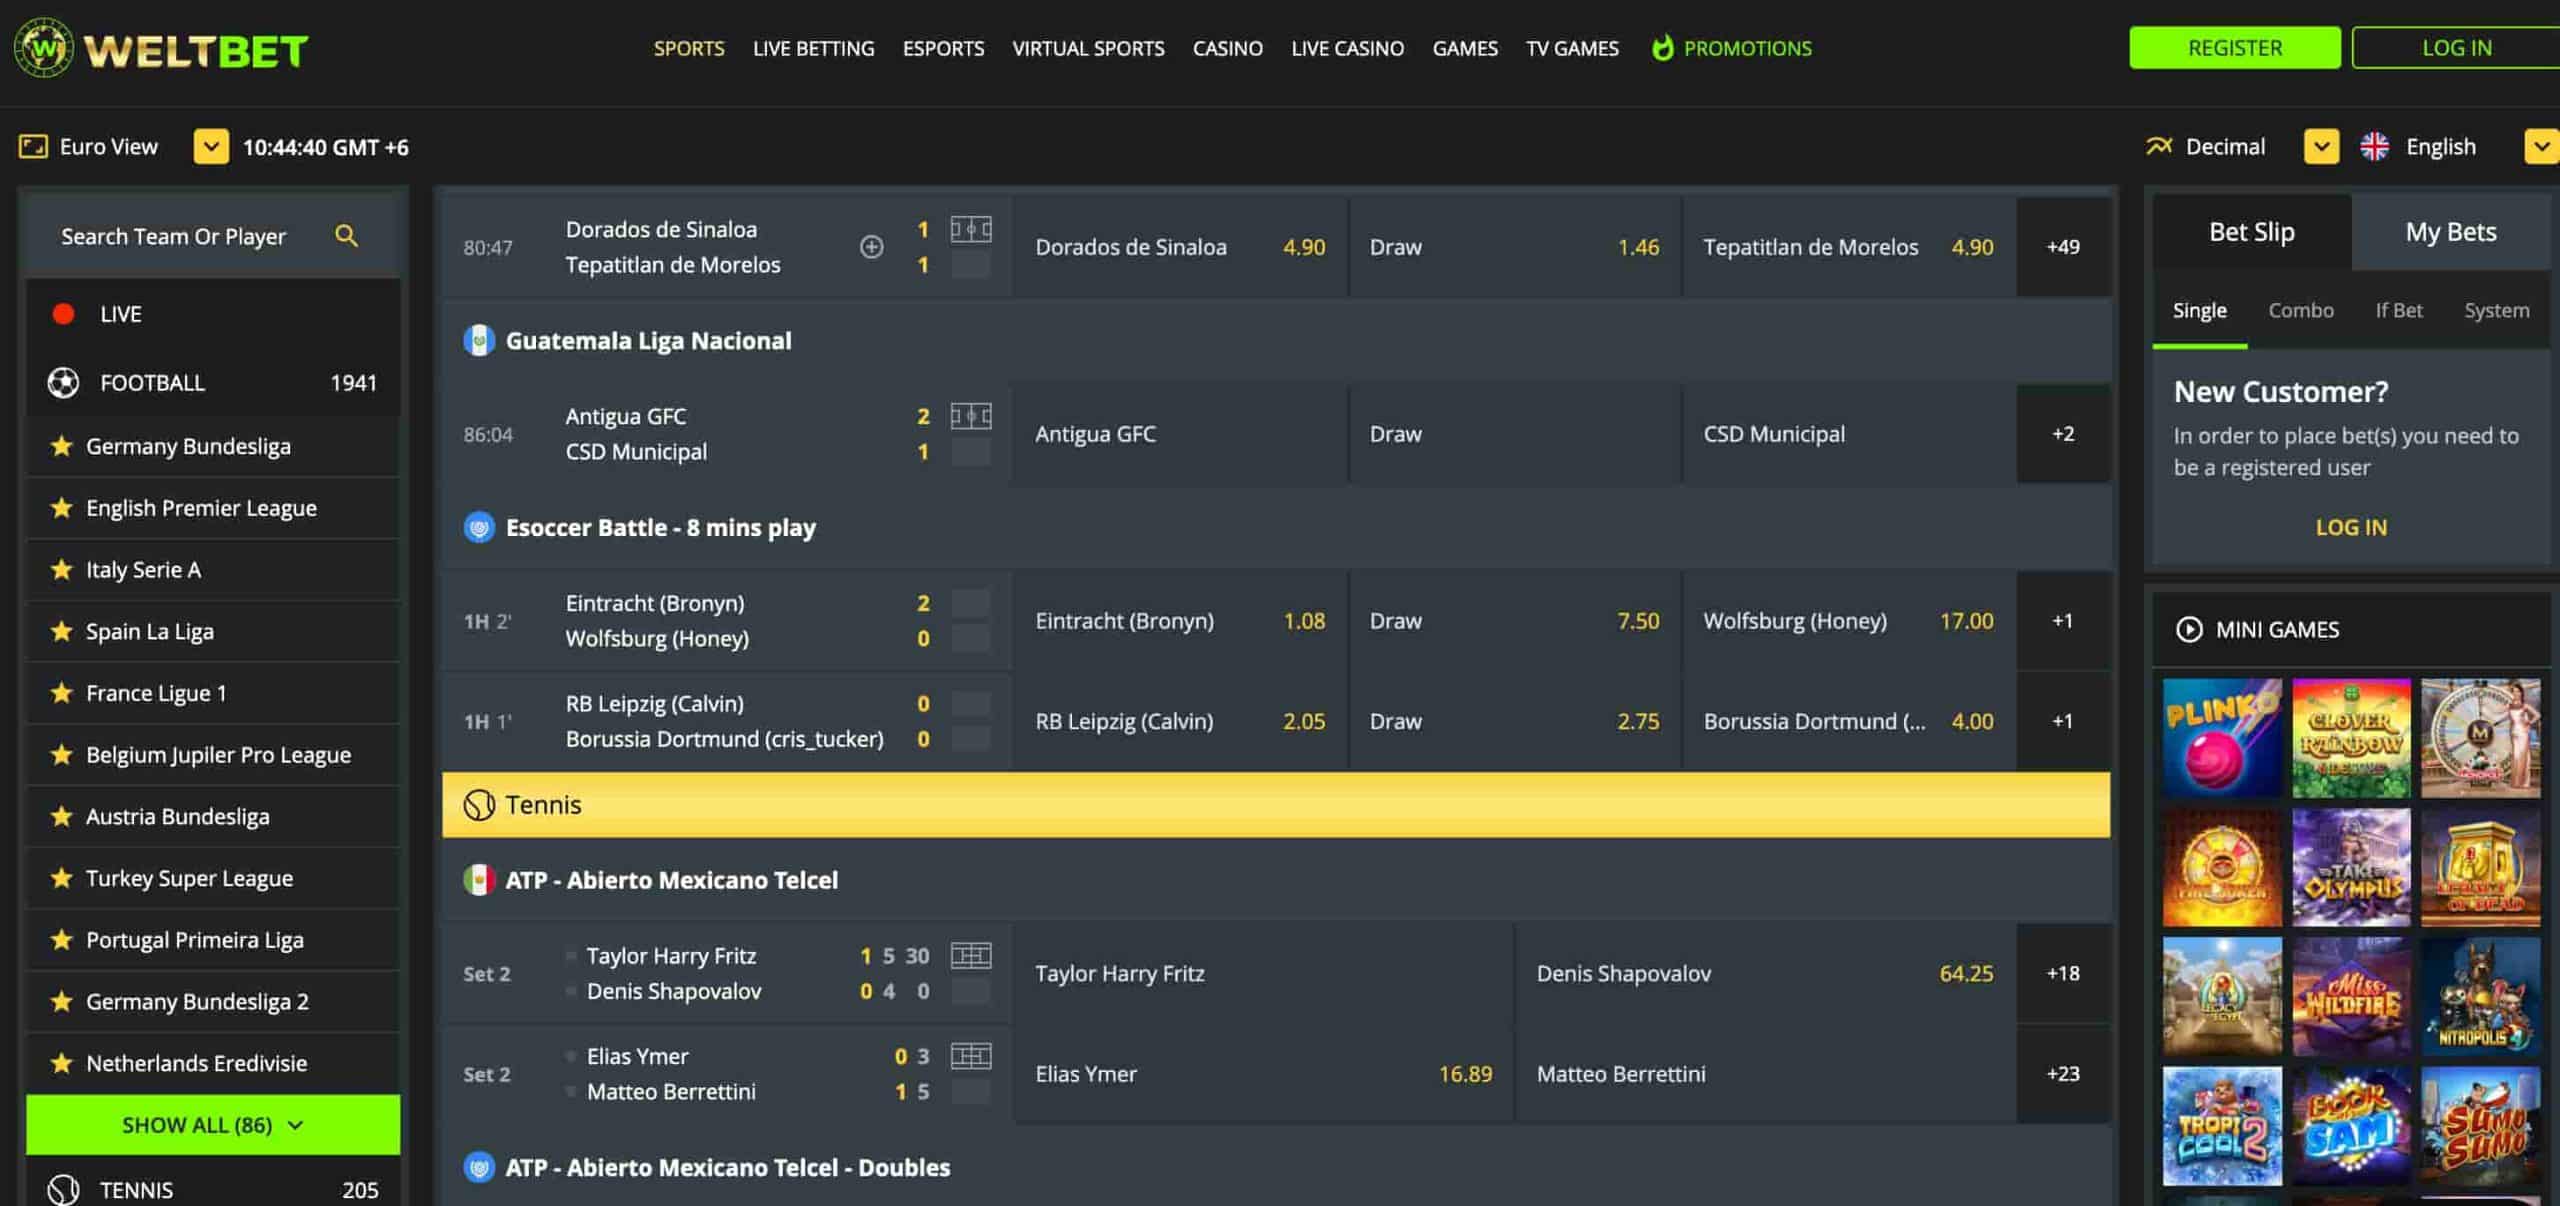Go to the Live Casino section
This screenshot has height=1206, width=2560.
coord(1347,48)
